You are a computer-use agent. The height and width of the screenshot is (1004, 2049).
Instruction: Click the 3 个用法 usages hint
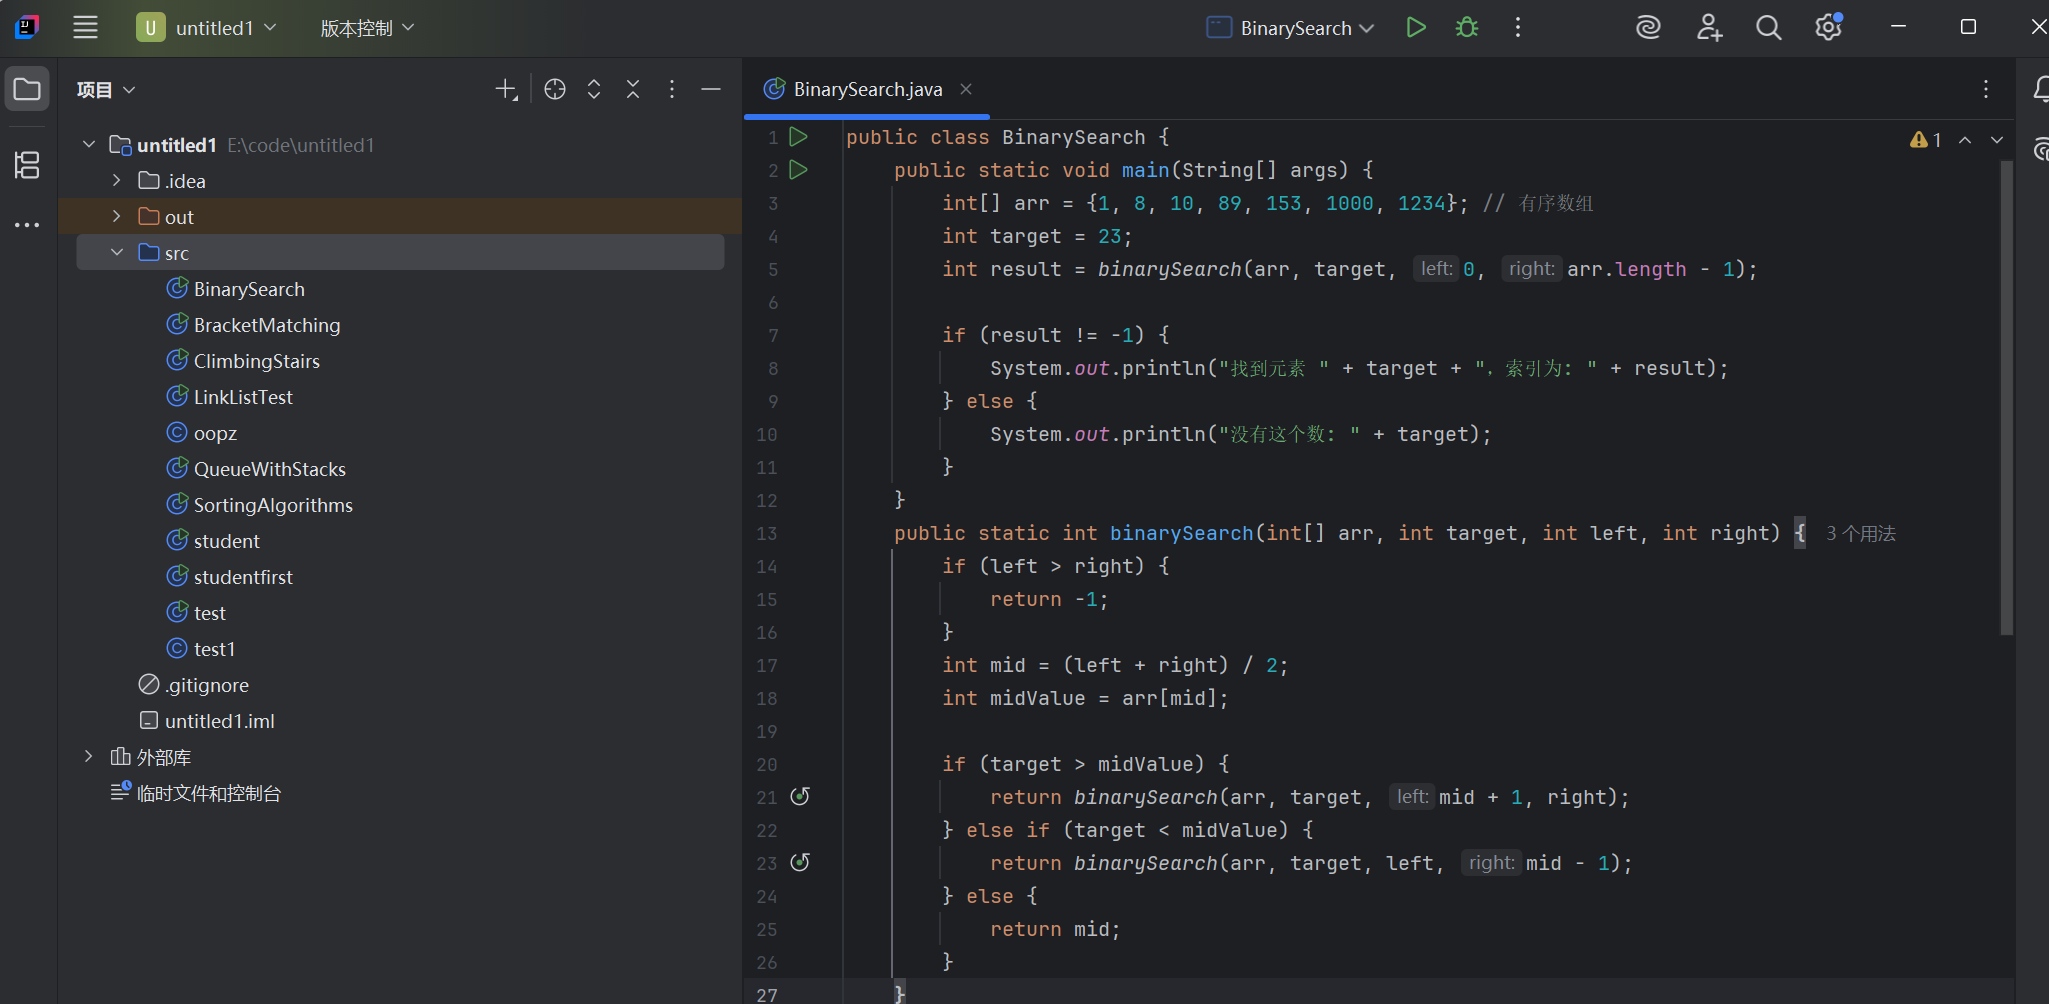coord(1861,534)
